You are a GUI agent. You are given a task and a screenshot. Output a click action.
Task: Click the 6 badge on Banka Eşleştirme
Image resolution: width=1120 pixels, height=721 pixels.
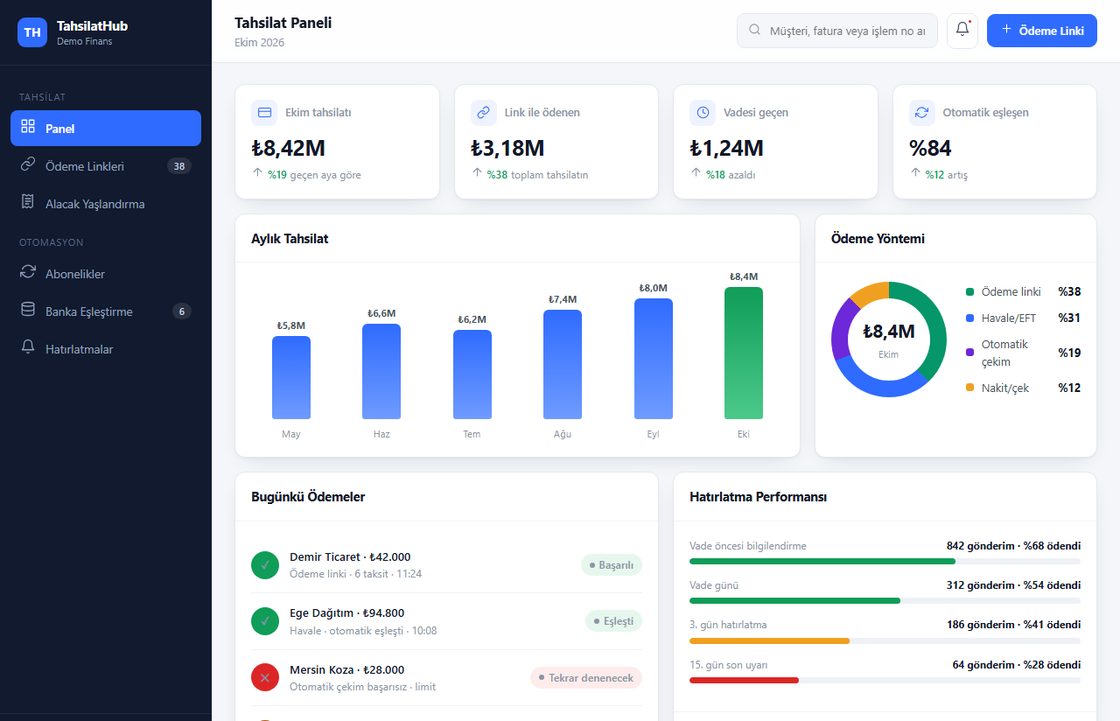pos(182,312)
